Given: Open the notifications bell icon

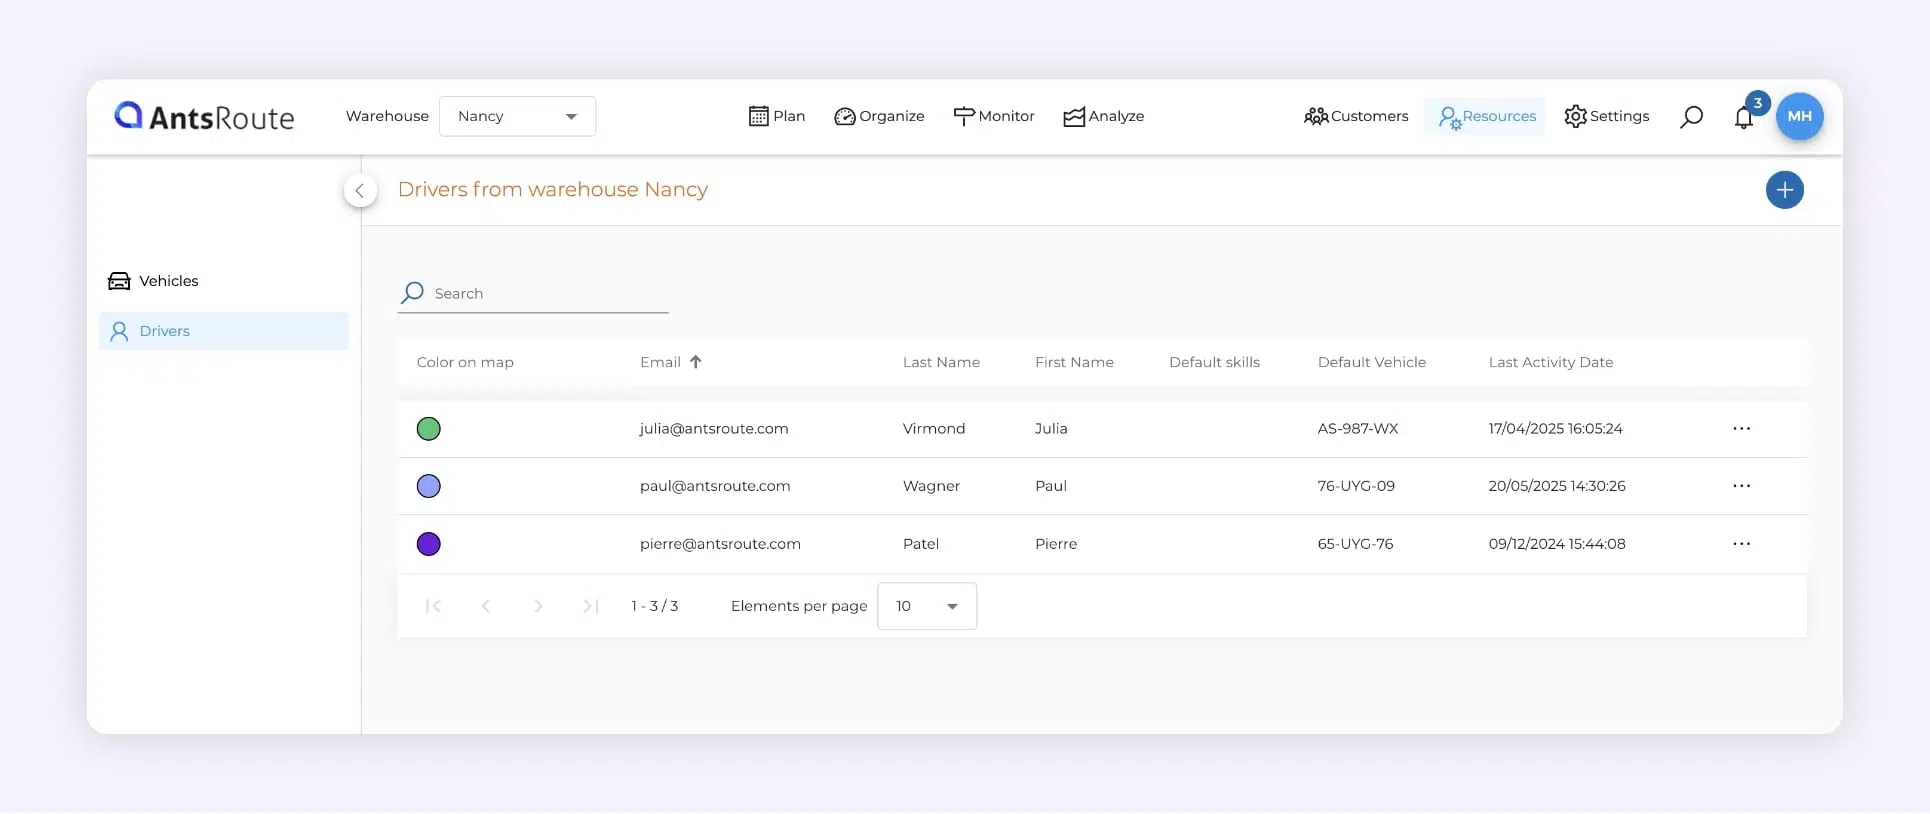Looking at the screenshot, I should [1744, 117].
